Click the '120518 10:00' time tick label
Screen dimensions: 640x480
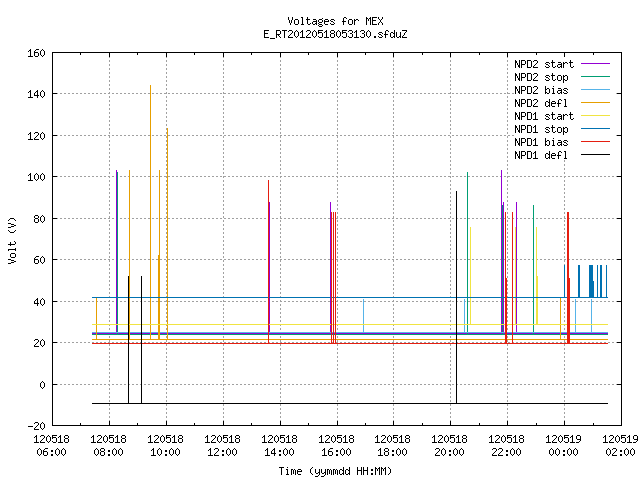pos(165,445)
